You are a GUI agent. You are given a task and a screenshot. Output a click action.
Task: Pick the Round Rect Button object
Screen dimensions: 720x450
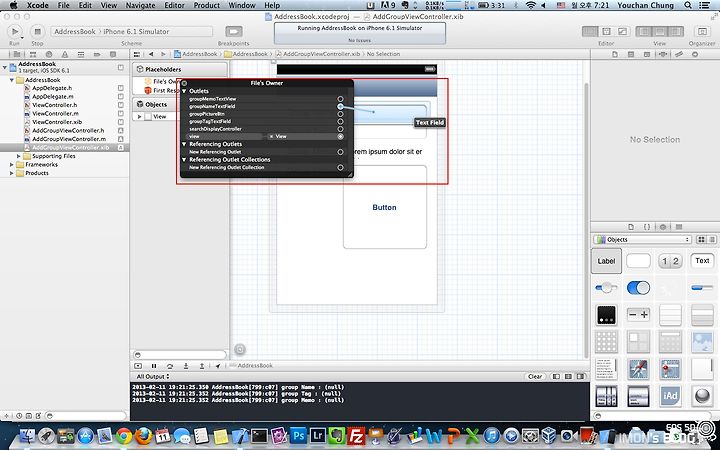(x=638, y=261)
